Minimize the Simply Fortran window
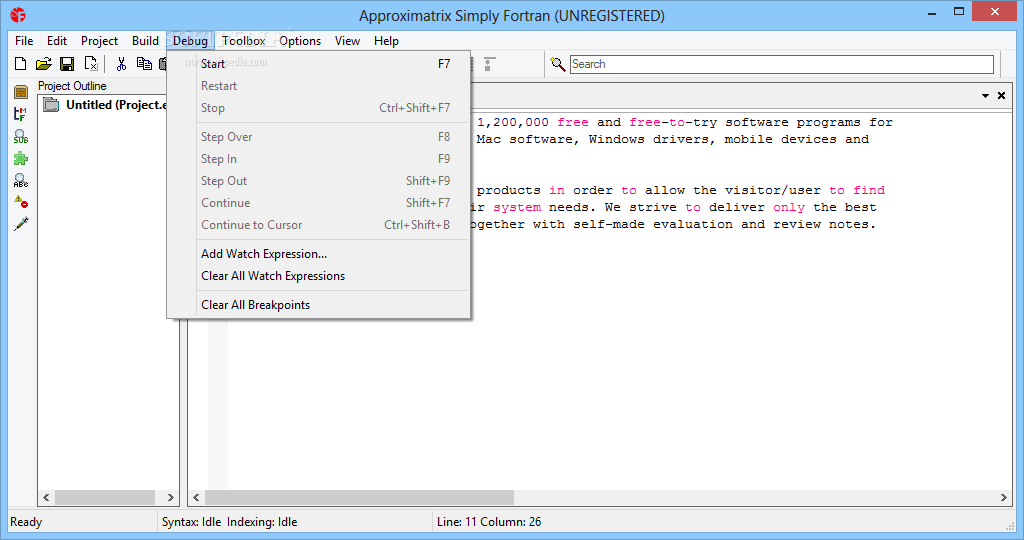The image size is (1024, 540). coord(933,12)
